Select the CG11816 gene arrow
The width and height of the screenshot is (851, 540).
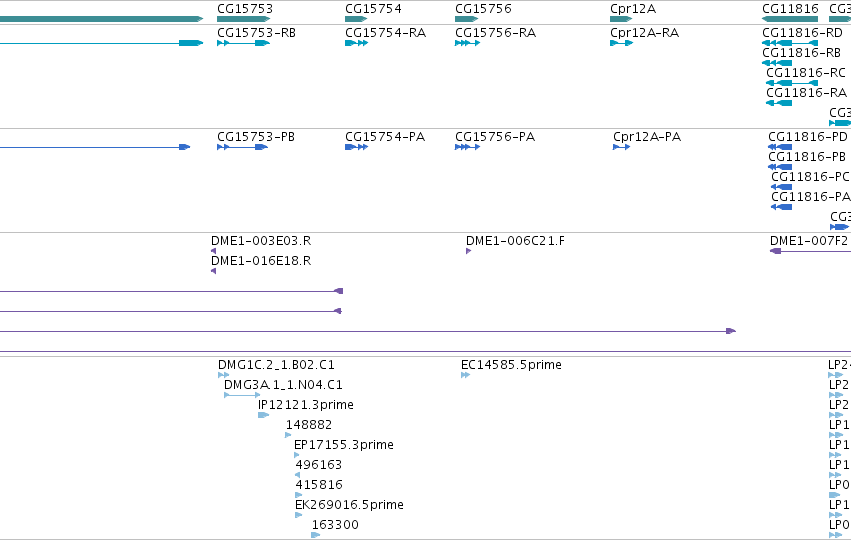[790, 19]
